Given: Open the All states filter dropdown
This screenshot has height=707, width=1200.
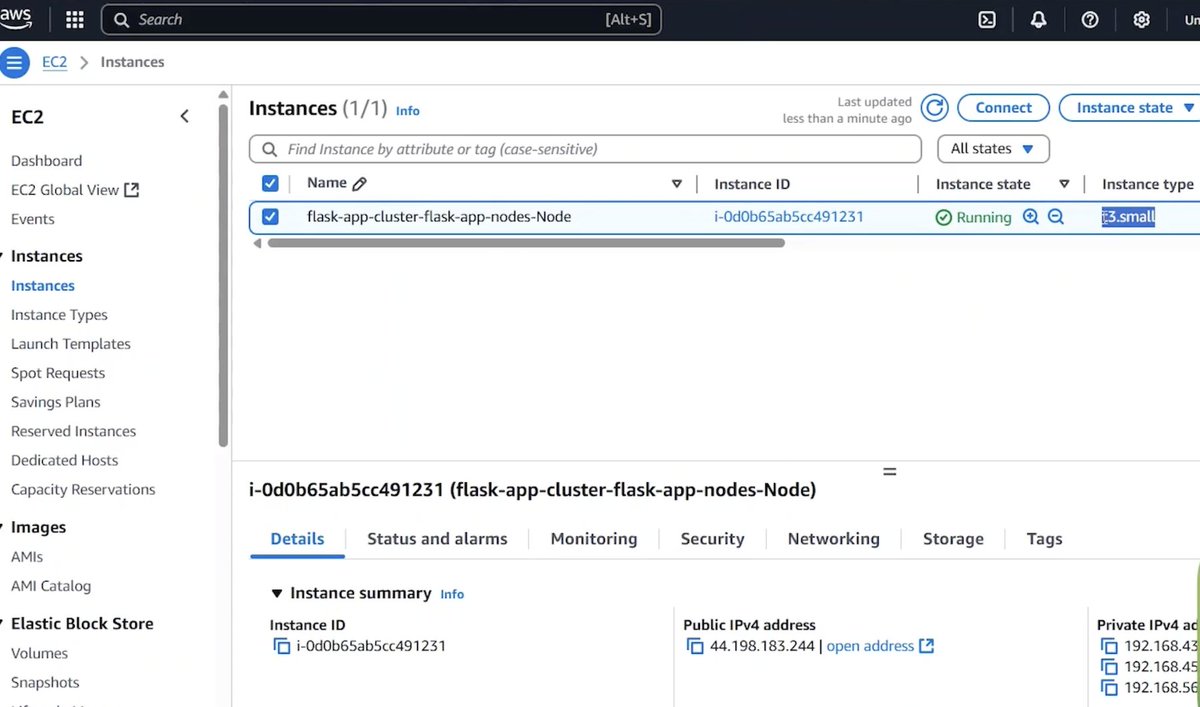Looking at the screenshot, I should tap(993, 149).
